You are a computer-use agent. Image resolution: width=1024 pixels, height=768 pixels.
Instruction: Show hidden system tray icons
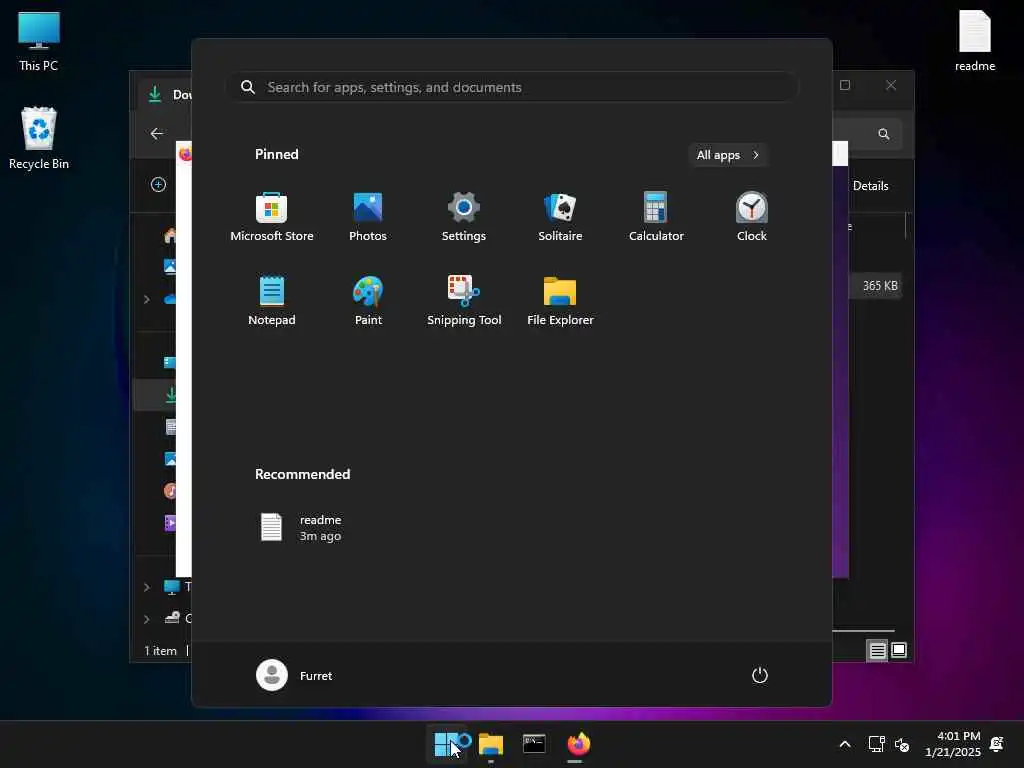pyautogui.click(x=844, y=744)
